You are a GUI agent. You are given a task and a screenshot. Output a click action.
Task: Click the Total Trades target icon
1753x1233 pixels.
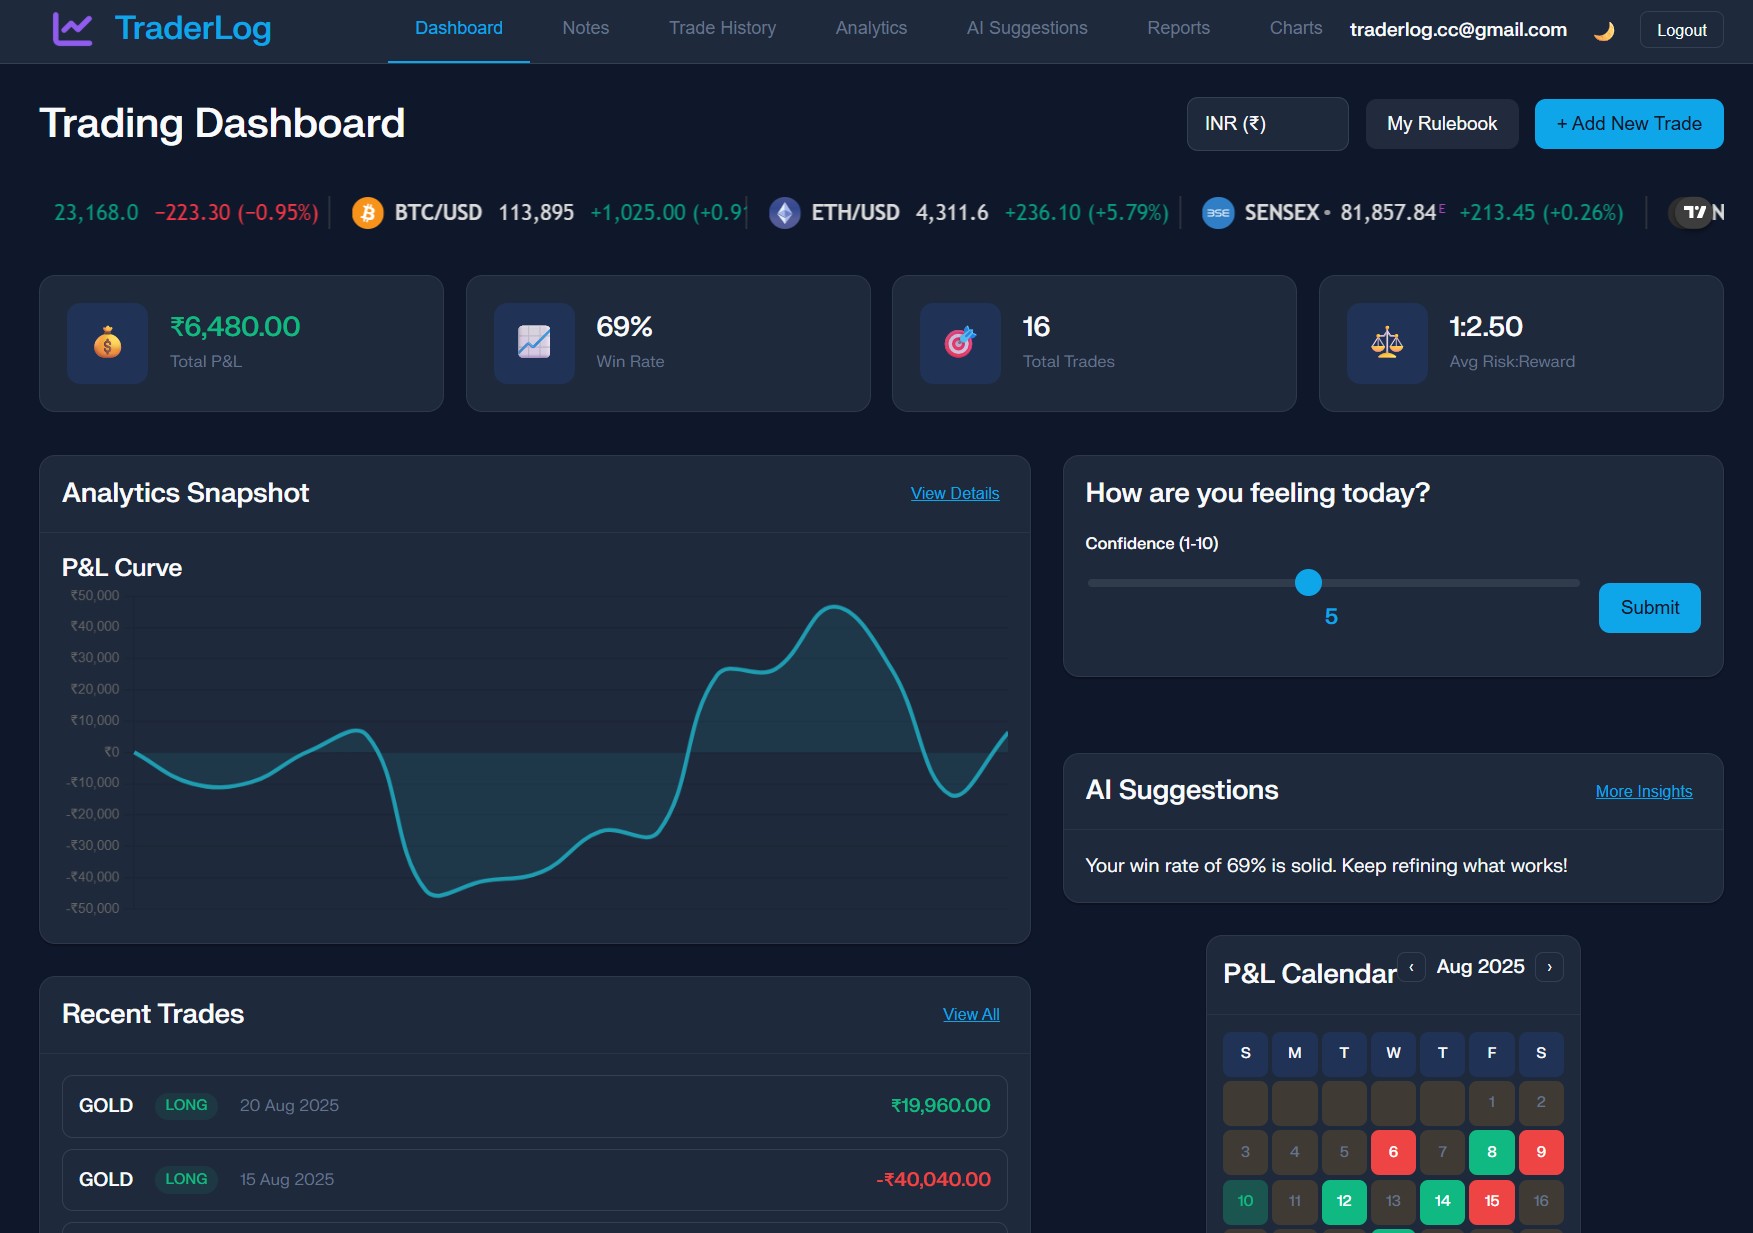coord(960,343)
